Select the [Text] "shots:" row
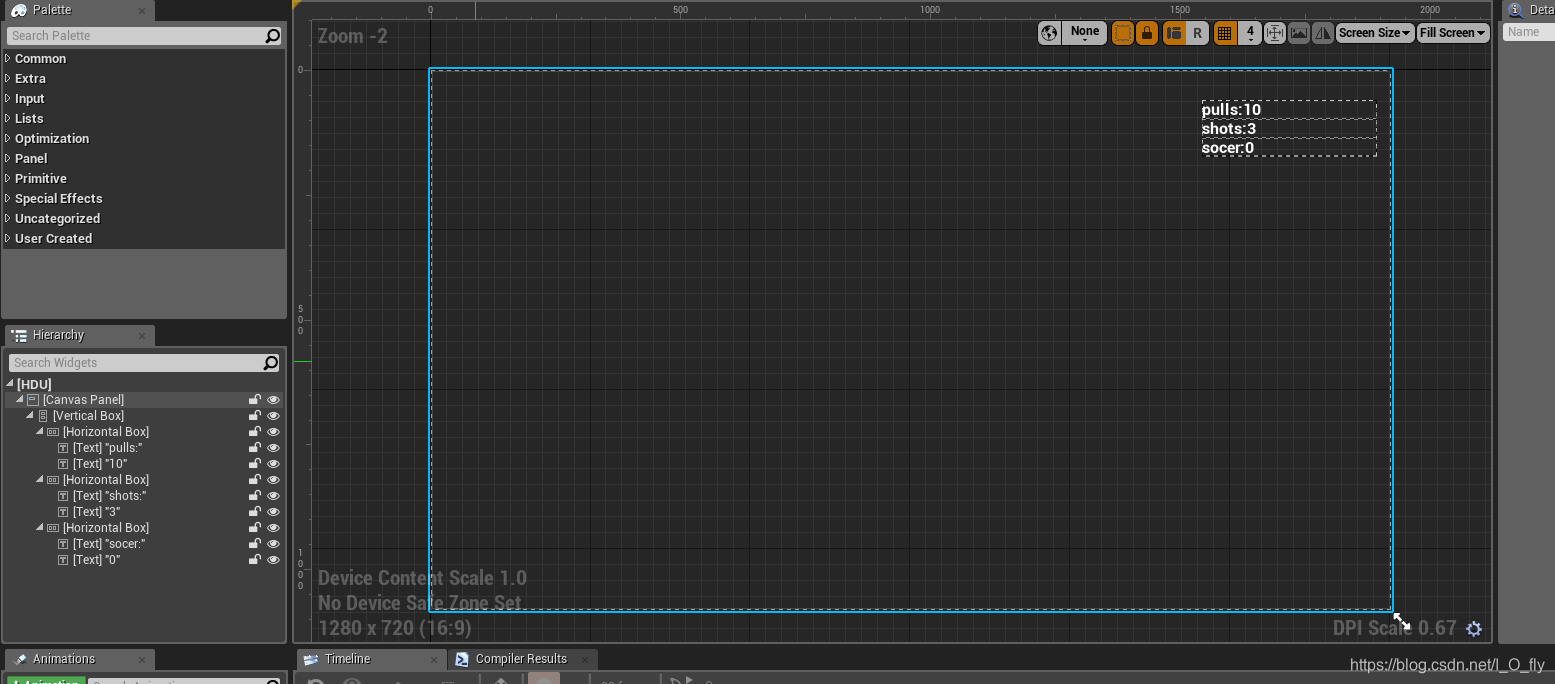 143,496
